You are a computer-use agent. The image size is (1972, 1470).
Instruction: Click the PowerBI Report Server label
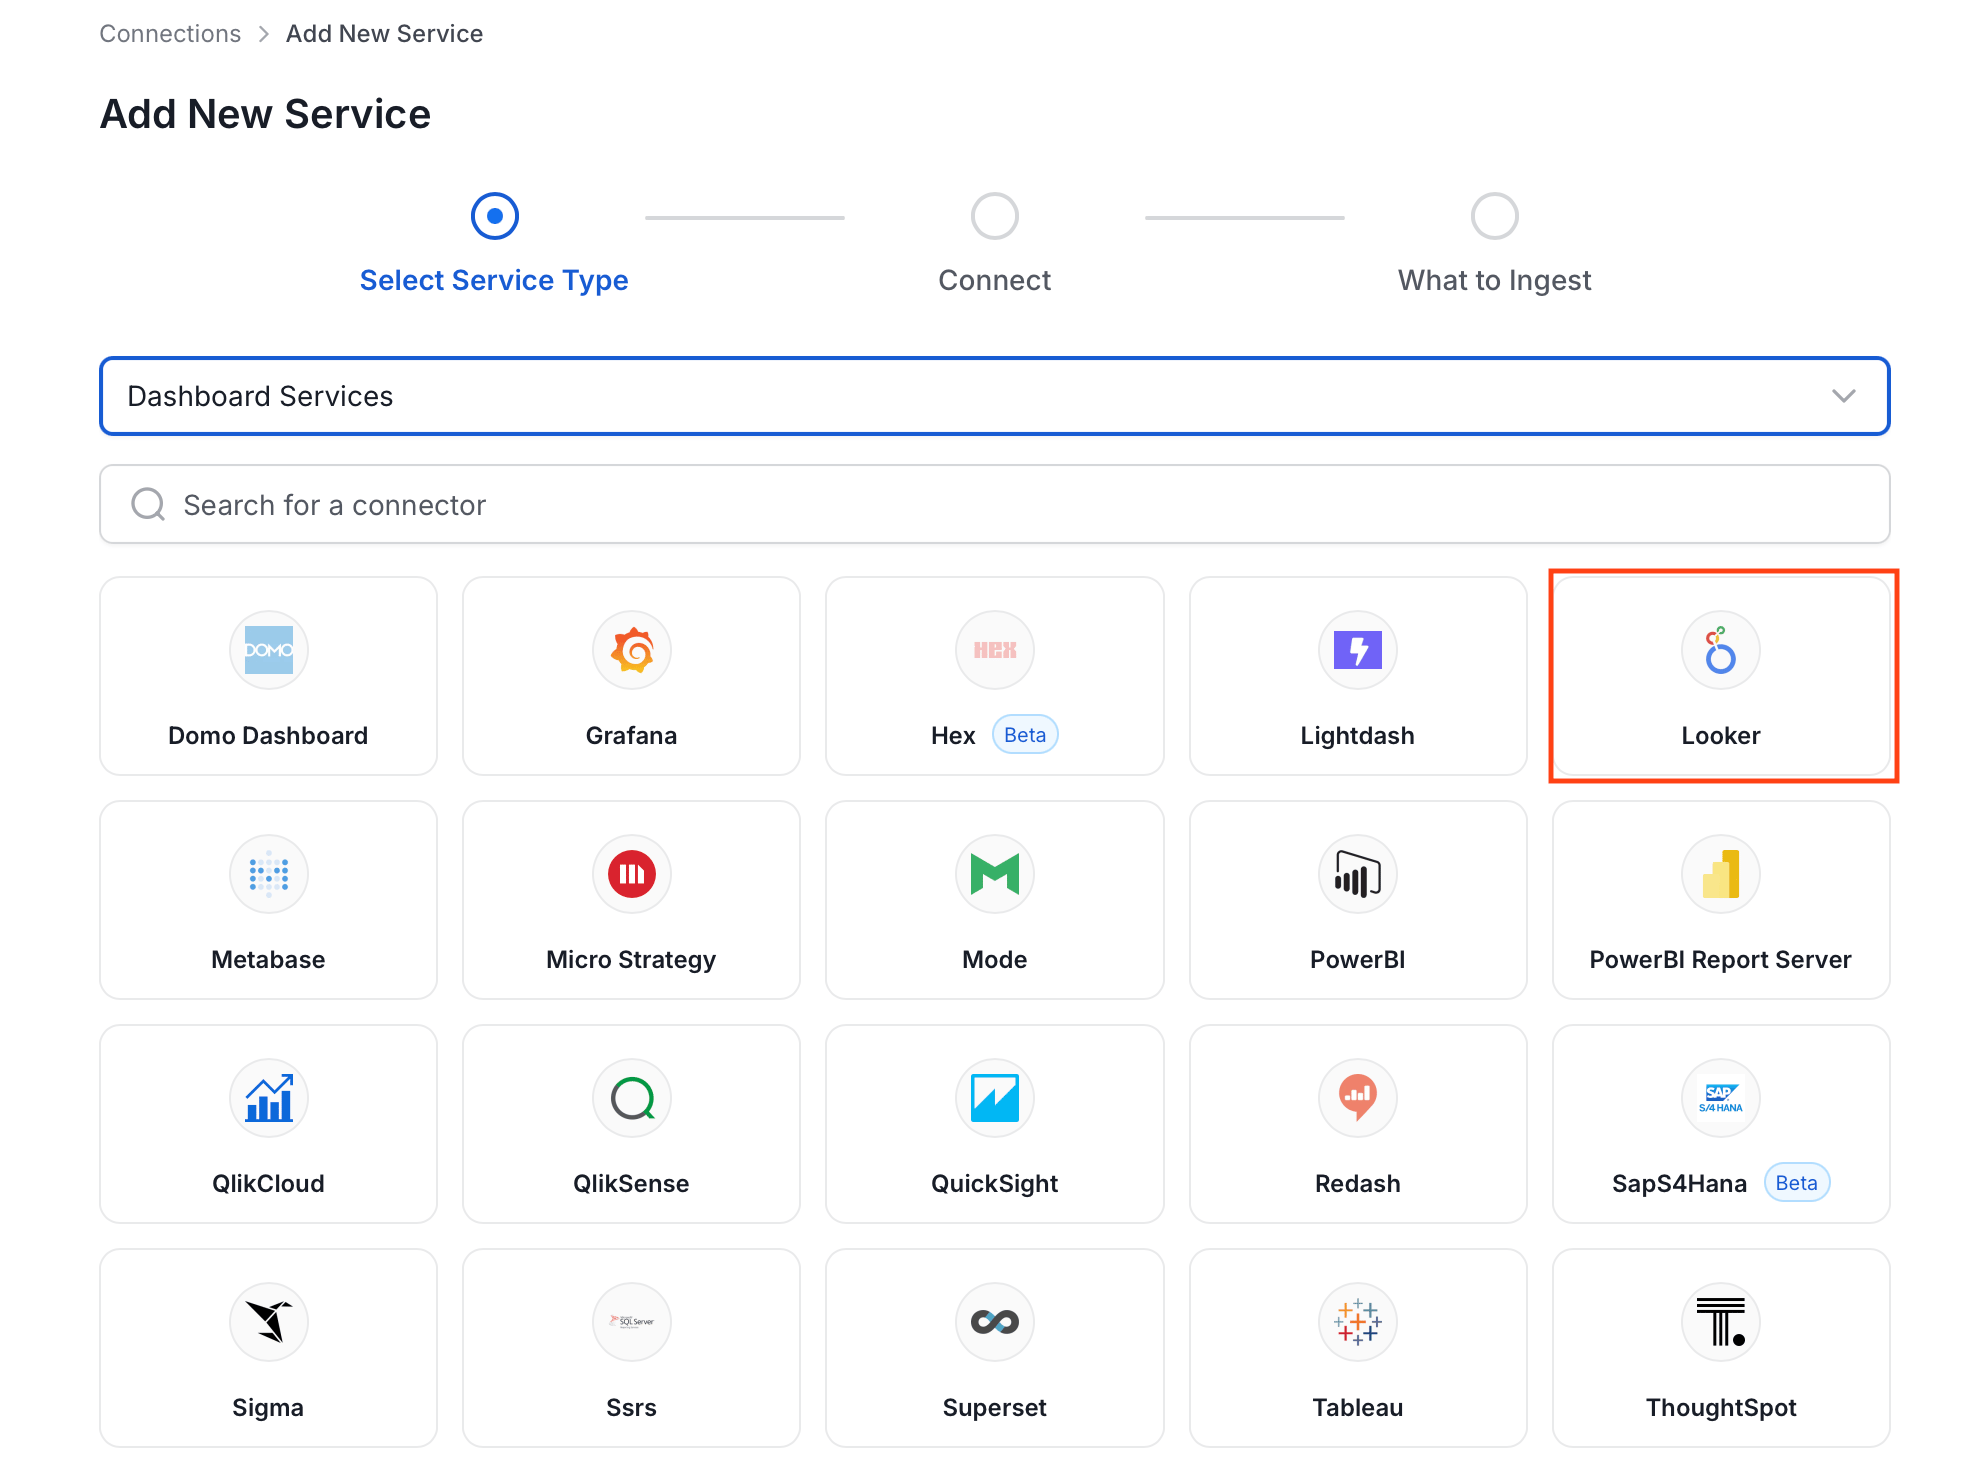1720,960
